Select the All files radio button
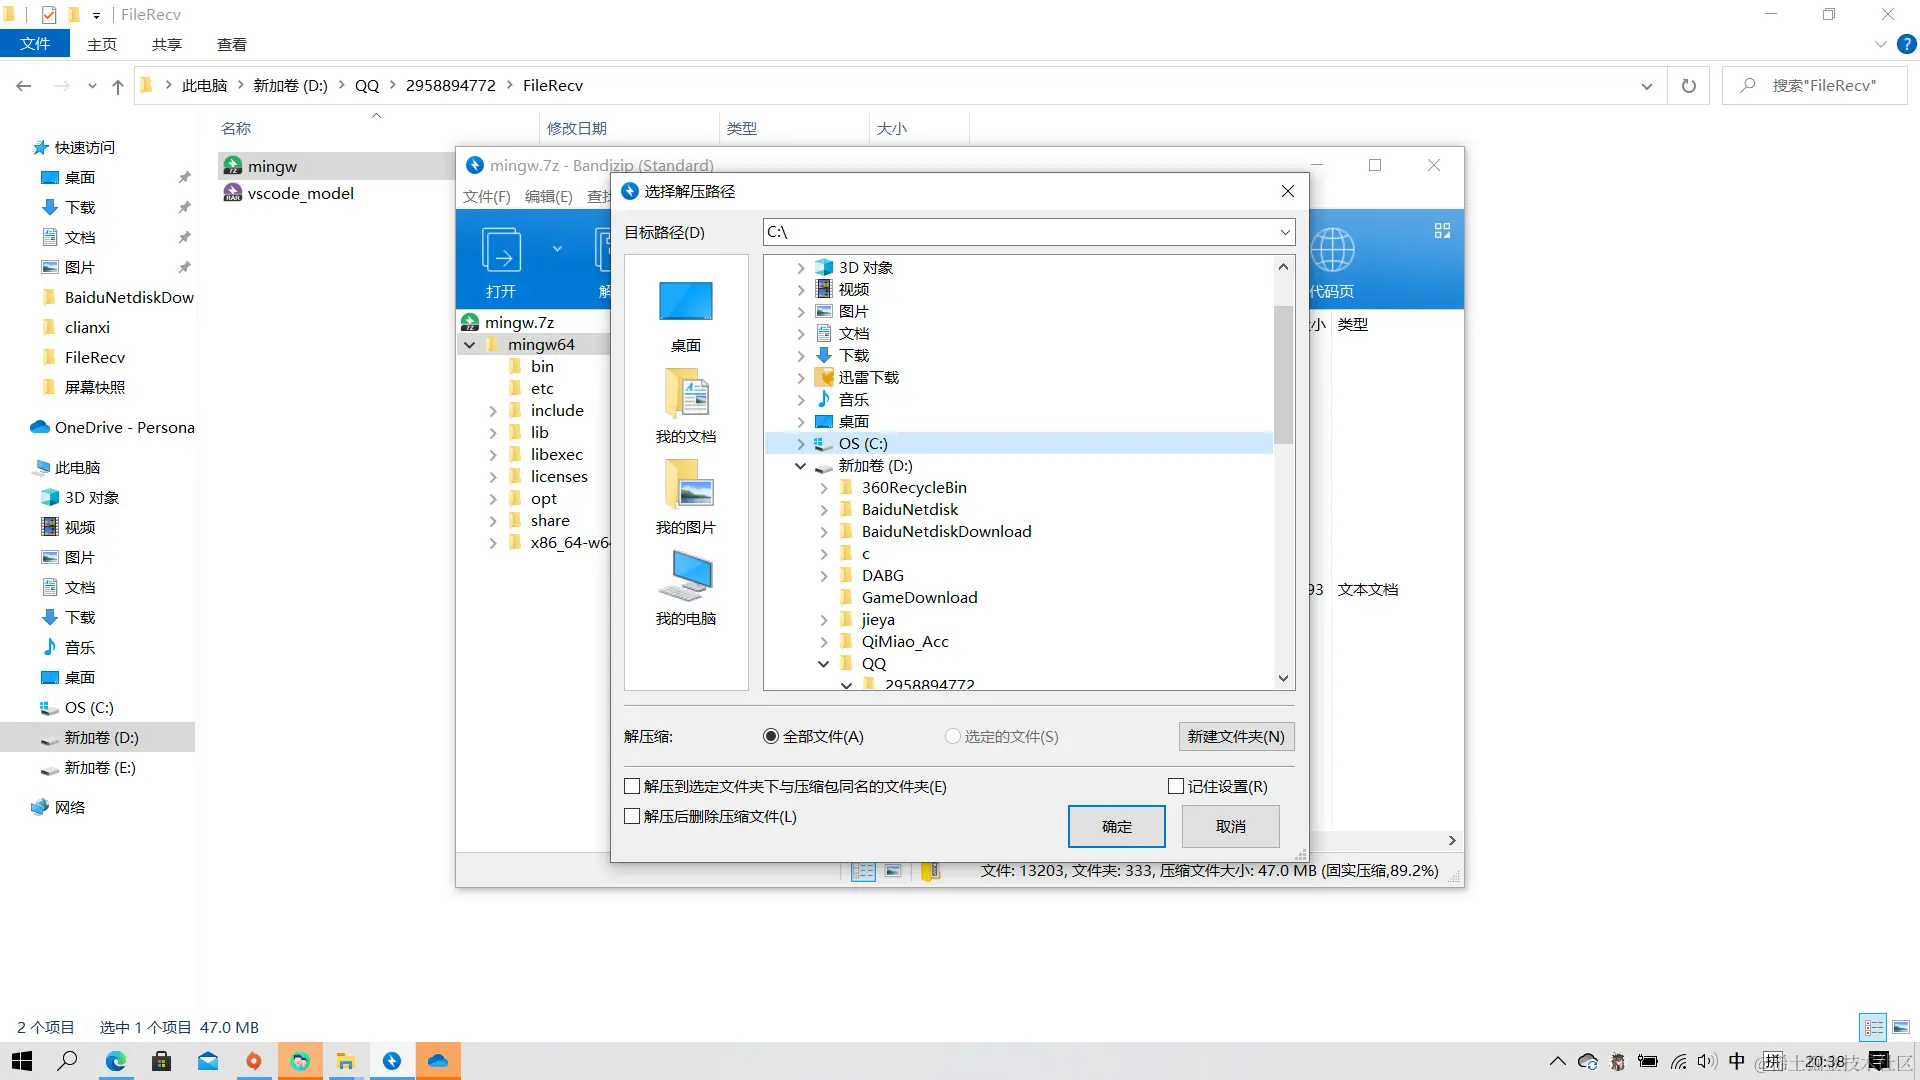The width and height of the screenshot is (1920, 1080). (x=771, y=737)
